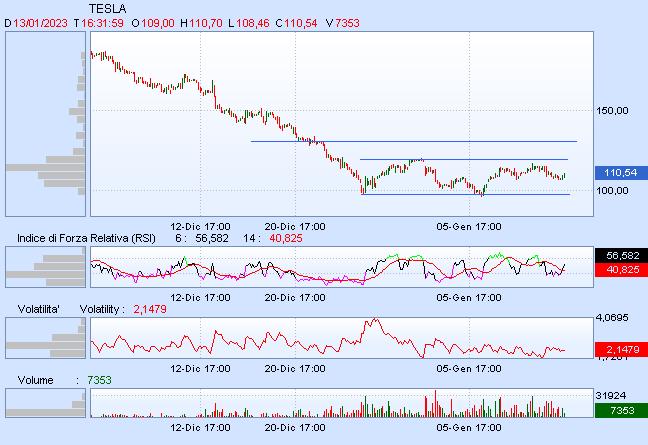Select the date value 13/01/2023
648x445 pixels.
point(40,23)
